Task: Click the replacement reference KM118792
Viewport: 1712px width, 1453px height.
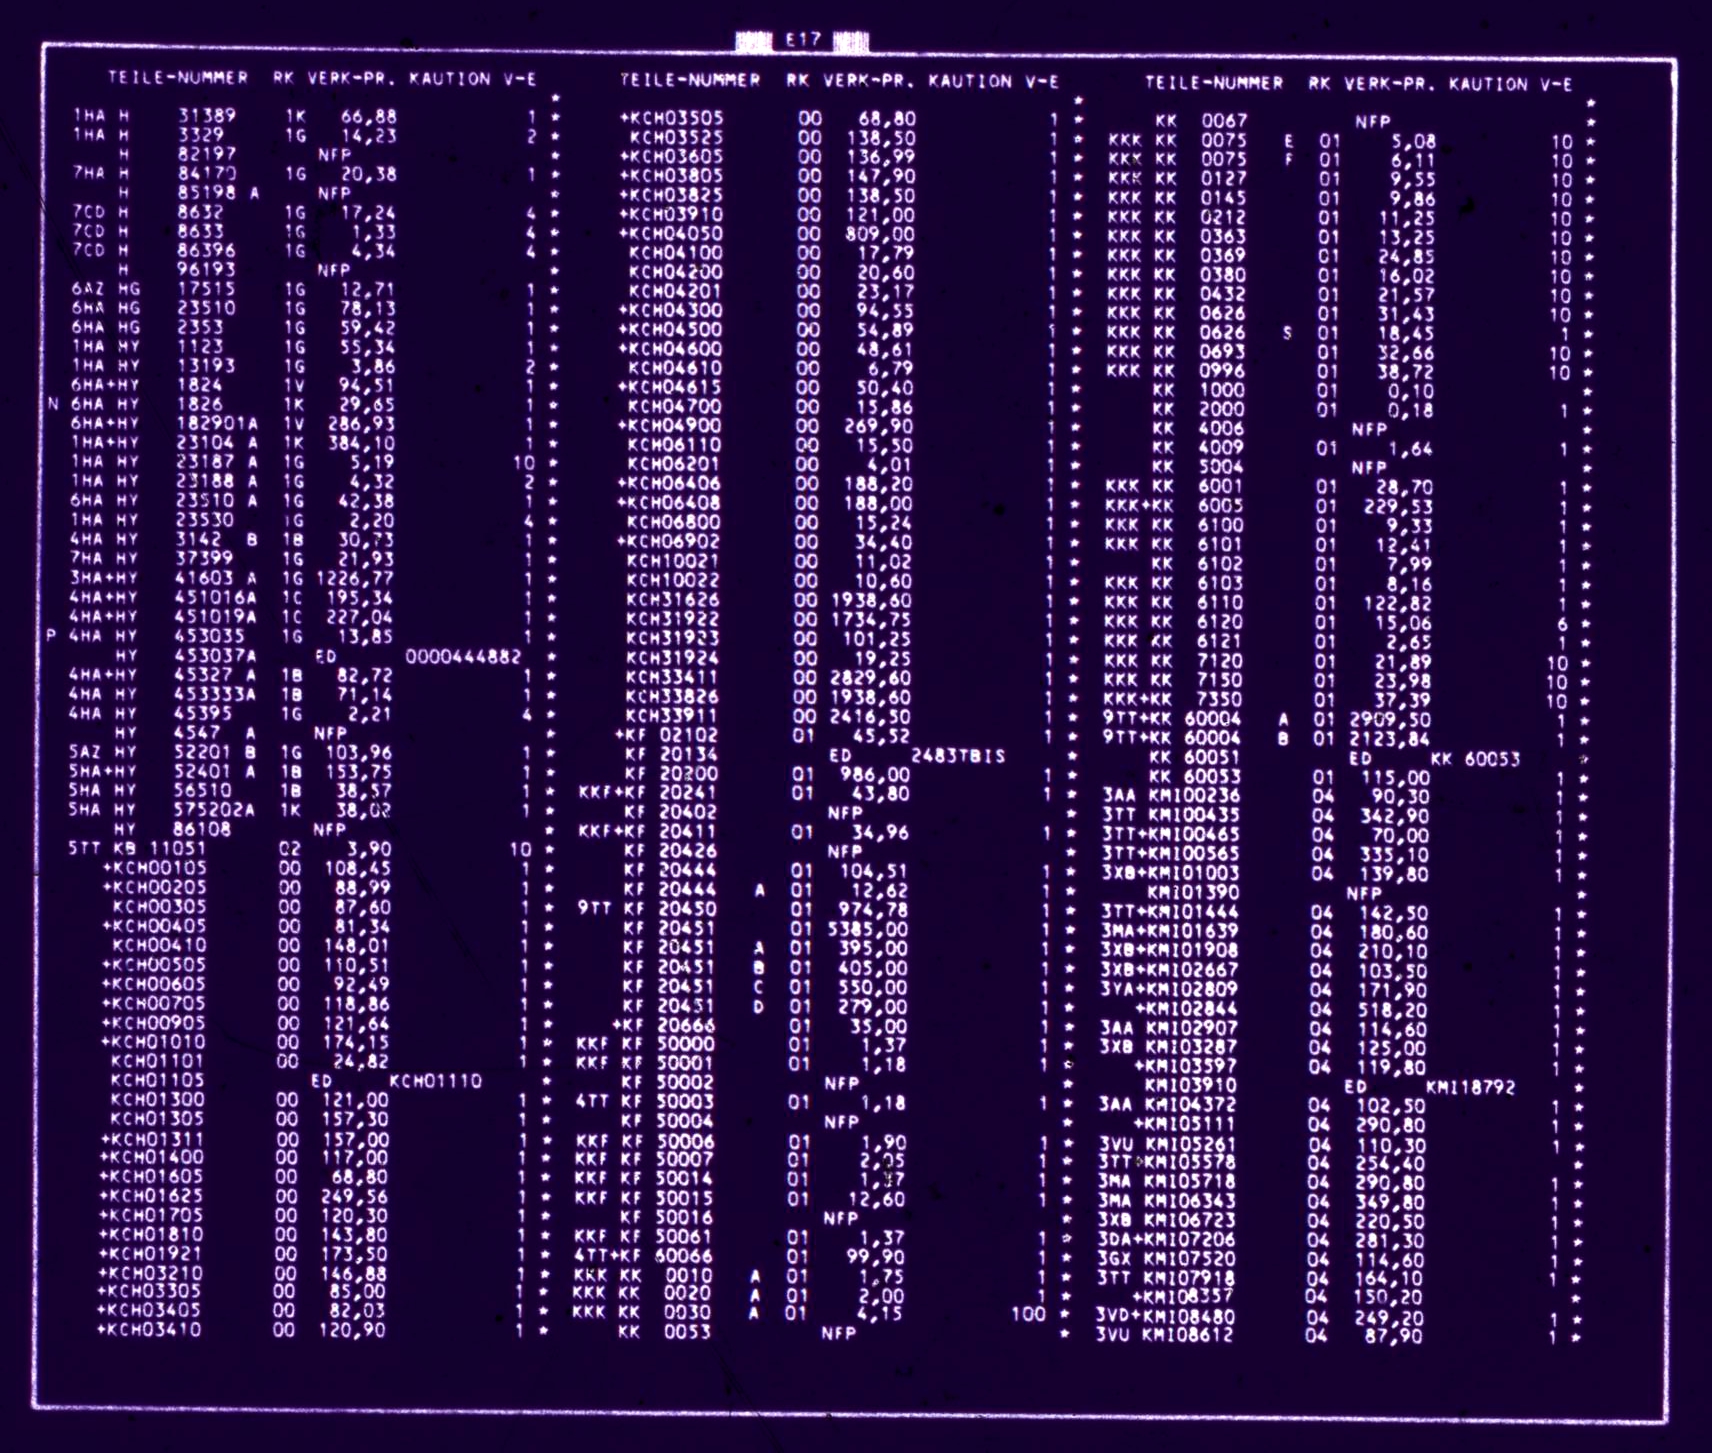Action: click(1469, 1087)
